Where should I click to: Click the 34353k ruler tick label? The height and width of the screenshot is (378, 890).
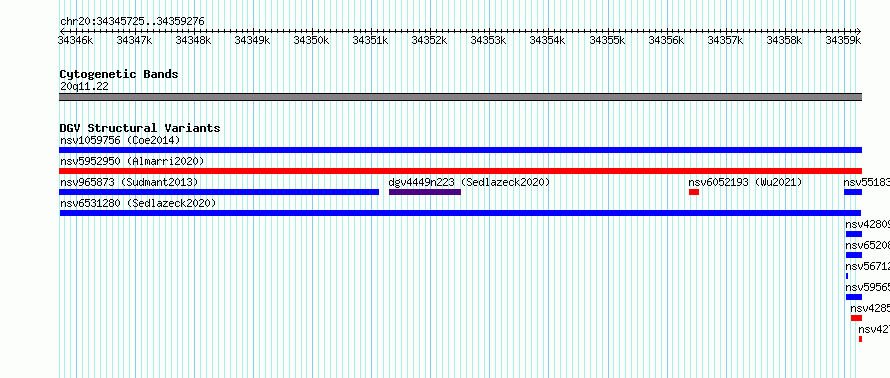click(489, 40)
